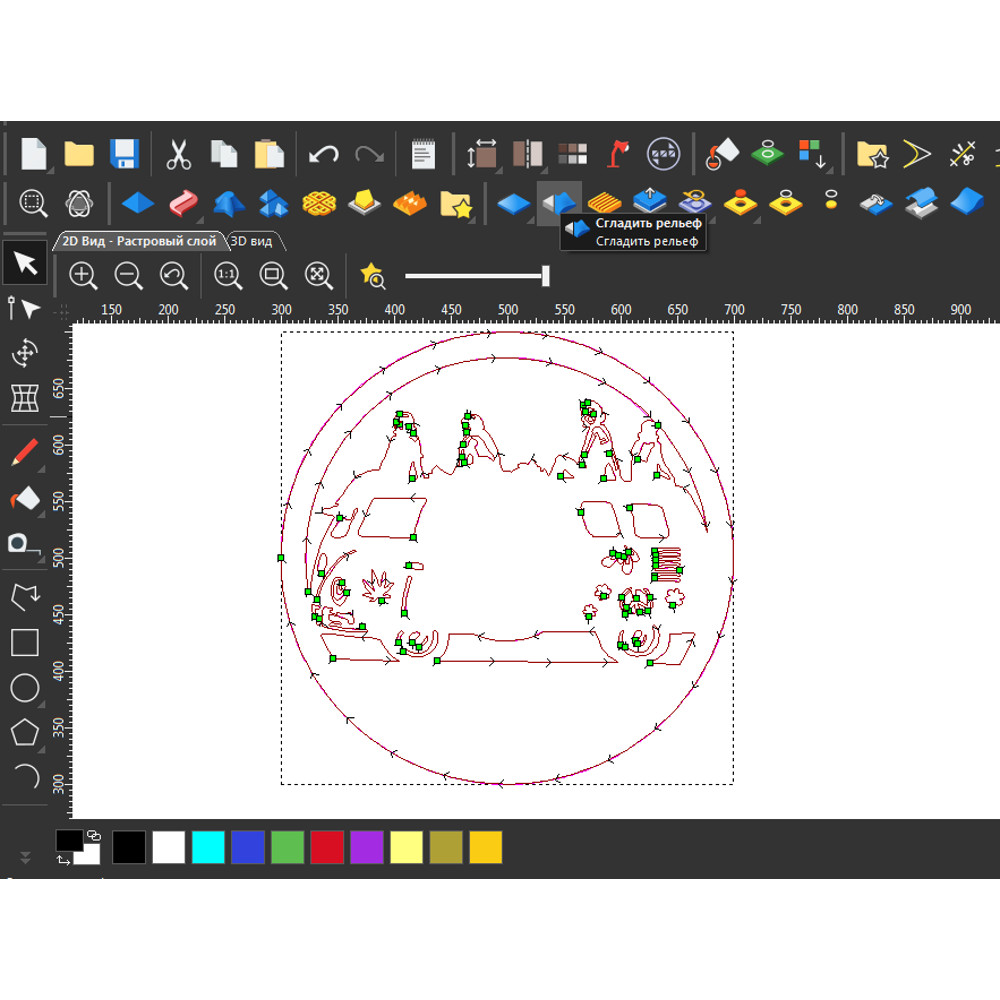Choose the Create Circle tool
Viewport: 1000px width, 1000px height.
24,688
